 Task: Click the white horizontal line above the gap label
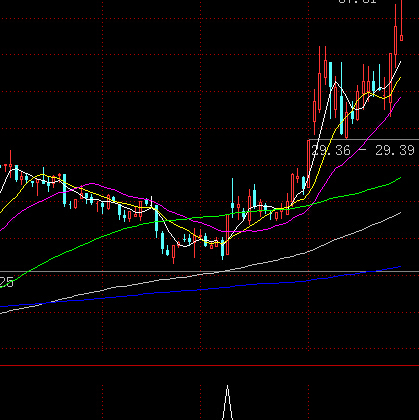[364, 139]
